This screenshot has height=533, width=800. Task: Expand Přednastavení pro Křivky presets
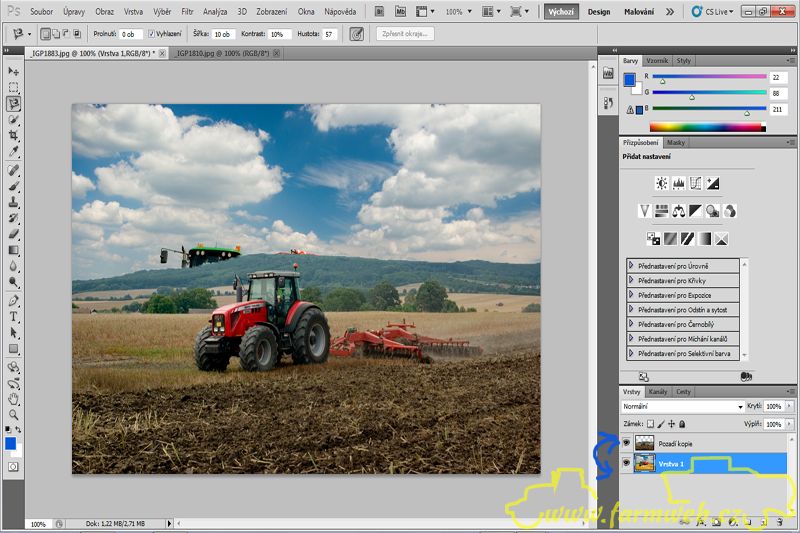click(632, 281)
